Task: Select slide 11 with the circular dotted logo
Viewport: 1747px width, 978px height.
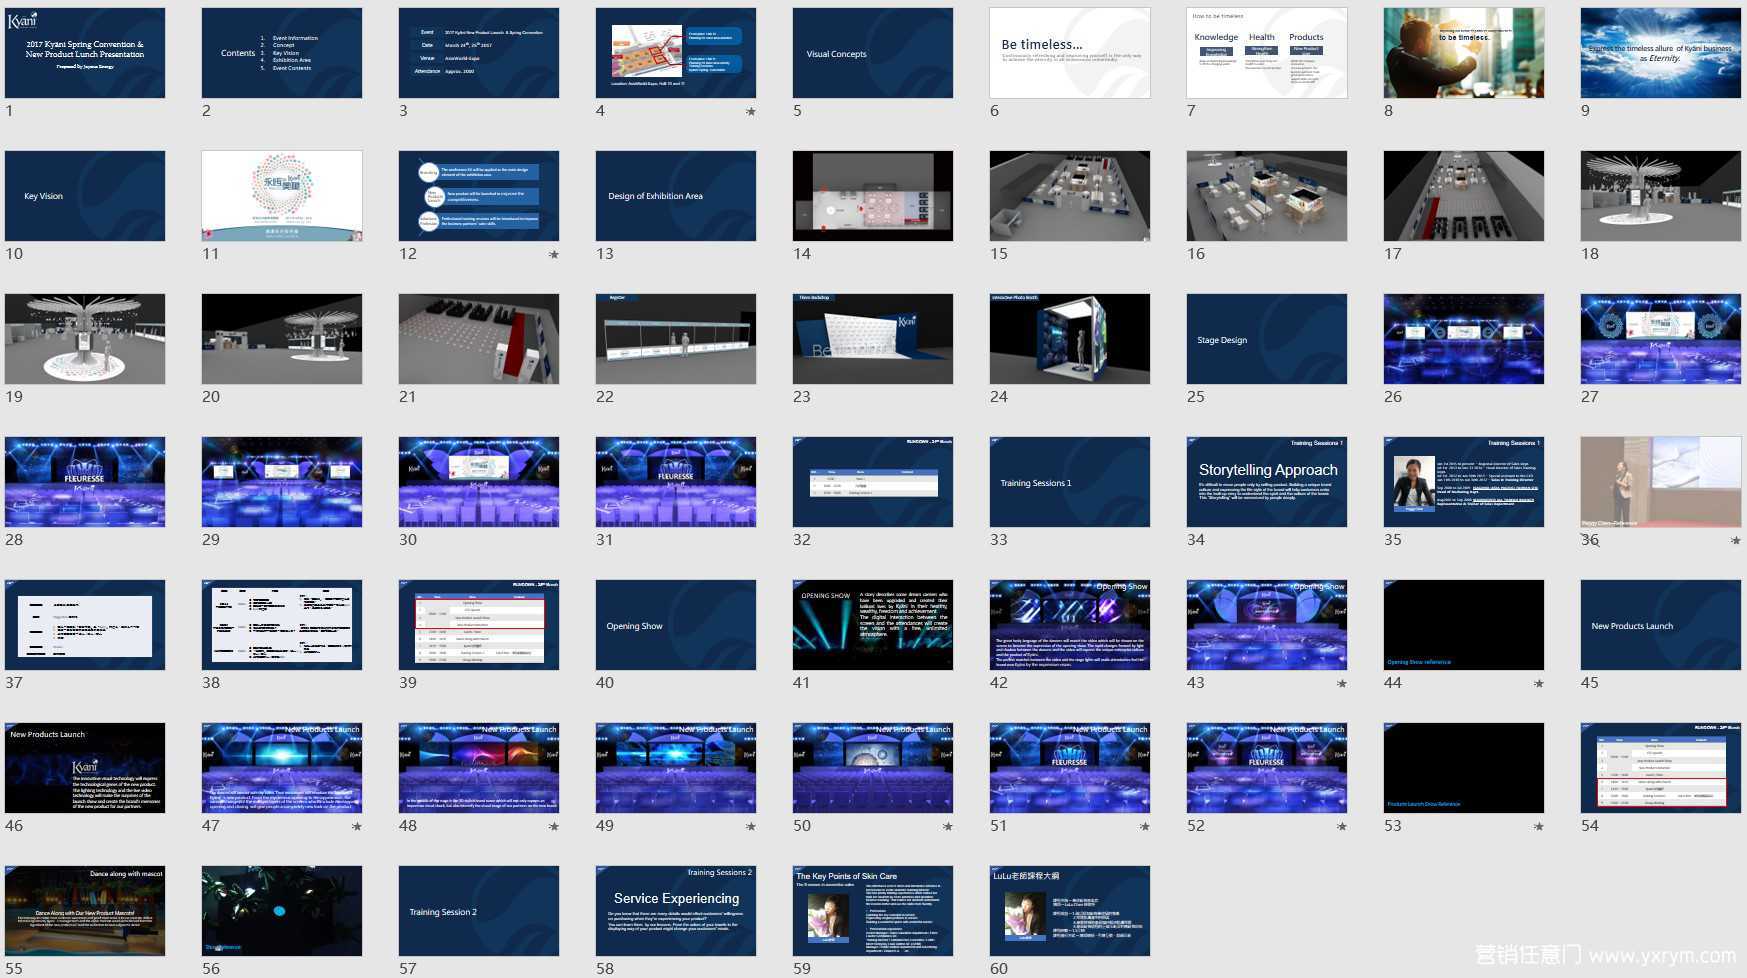Action: (282, 196)
